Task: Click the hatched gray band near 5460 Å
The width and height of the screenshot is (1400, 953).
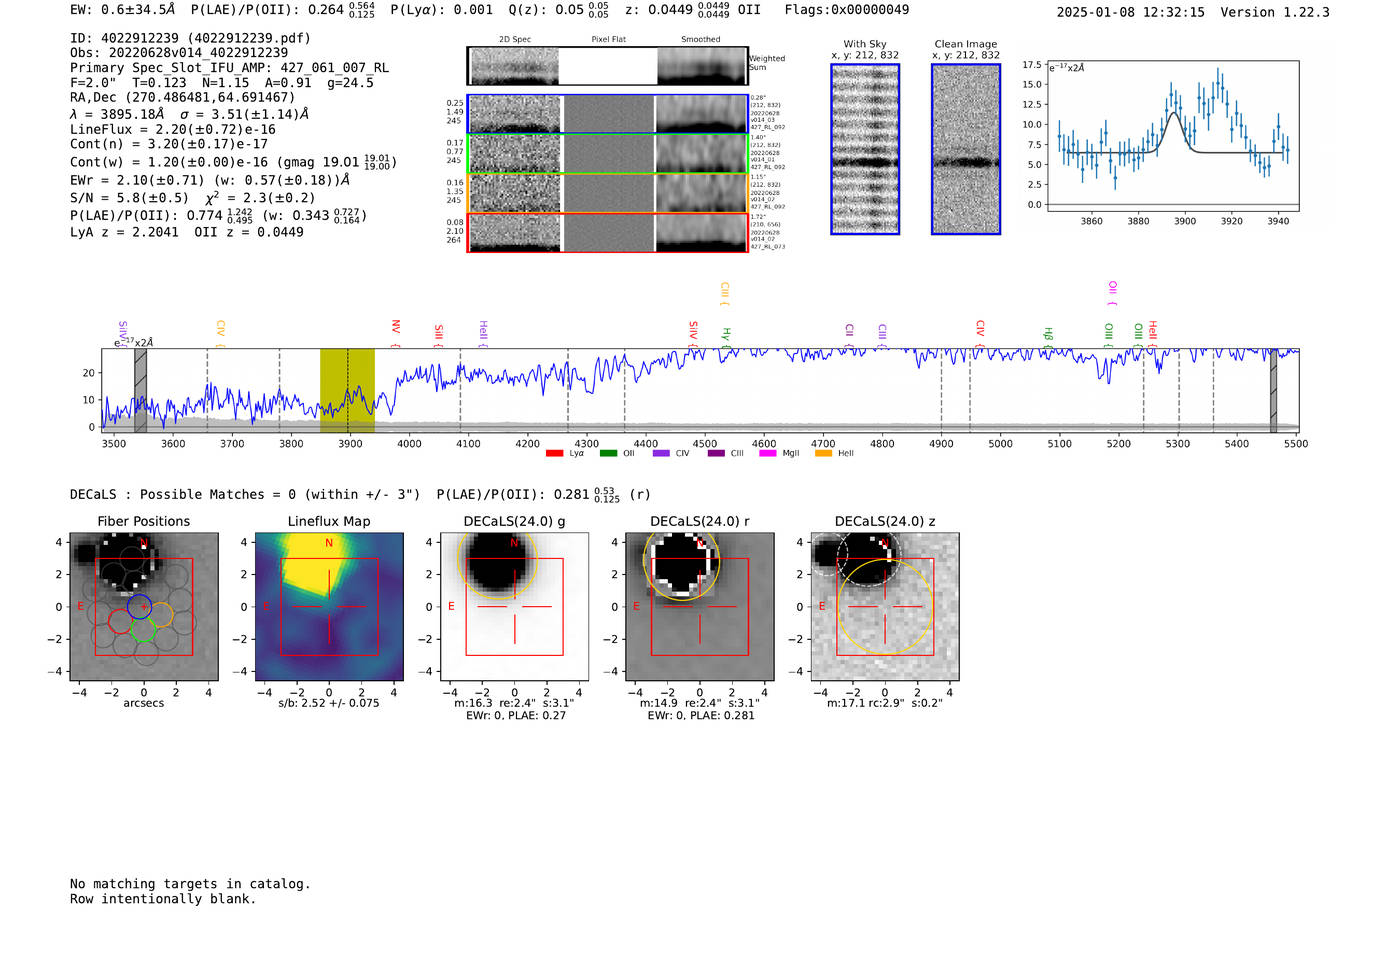Action: pyautogui.click(x=1273, y=390)
